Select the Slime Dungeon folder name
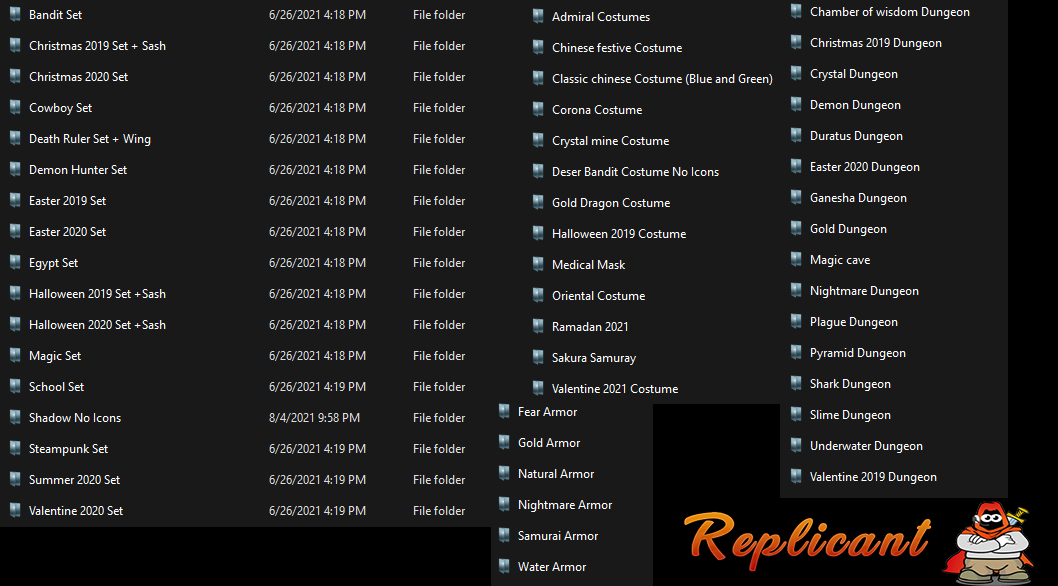The width and height of the screenshot is (1058, 586). (850, 415)
